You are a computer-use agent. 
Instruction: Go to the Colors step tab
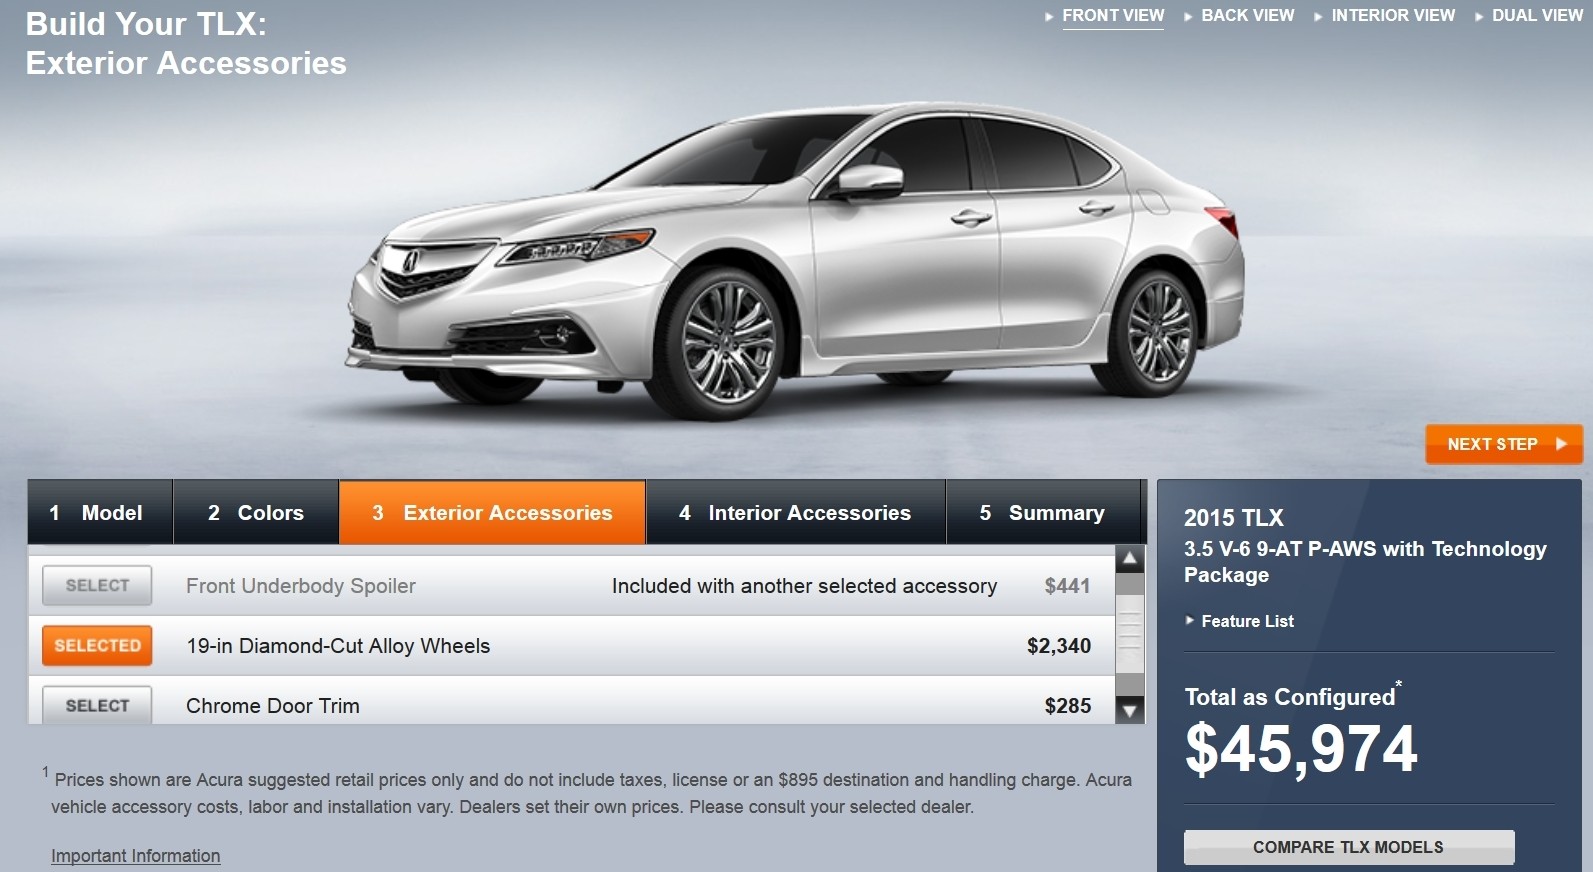(x=256, y=513)
